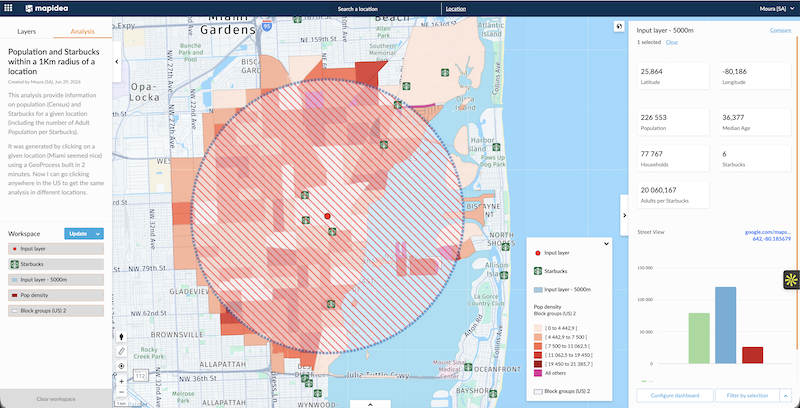Switch to the Layers tab
The height and width of the screenshot is (408, 800).
(x=27, y=31)
